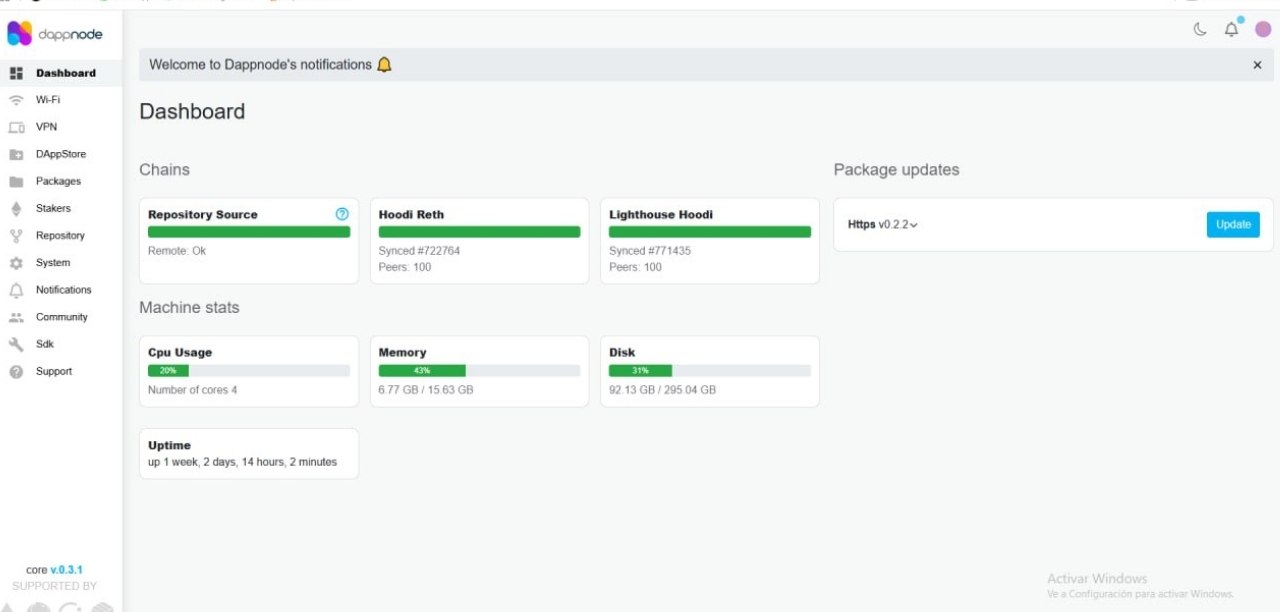Open the Stakers section
Screen dimensions: 1280x612
tap(61, 208)
